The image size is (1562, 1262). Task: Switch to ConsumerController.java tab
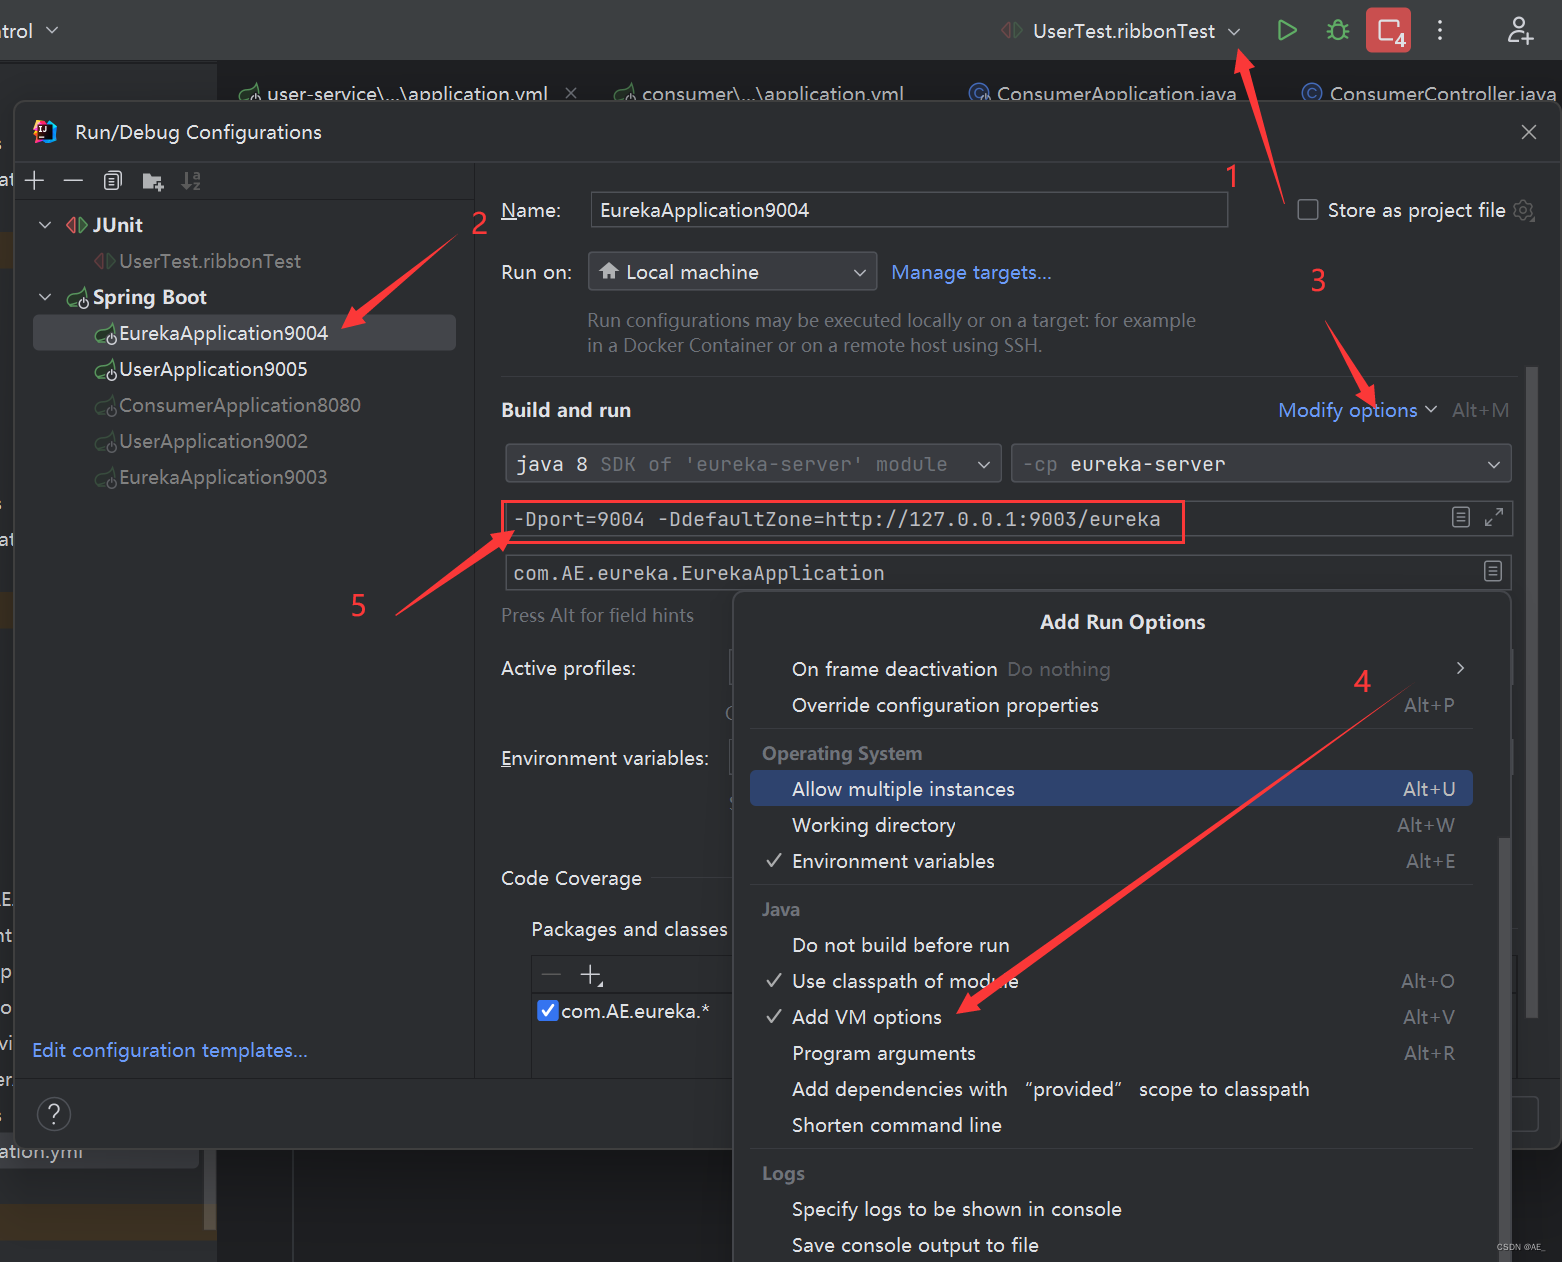[1429, 93]
